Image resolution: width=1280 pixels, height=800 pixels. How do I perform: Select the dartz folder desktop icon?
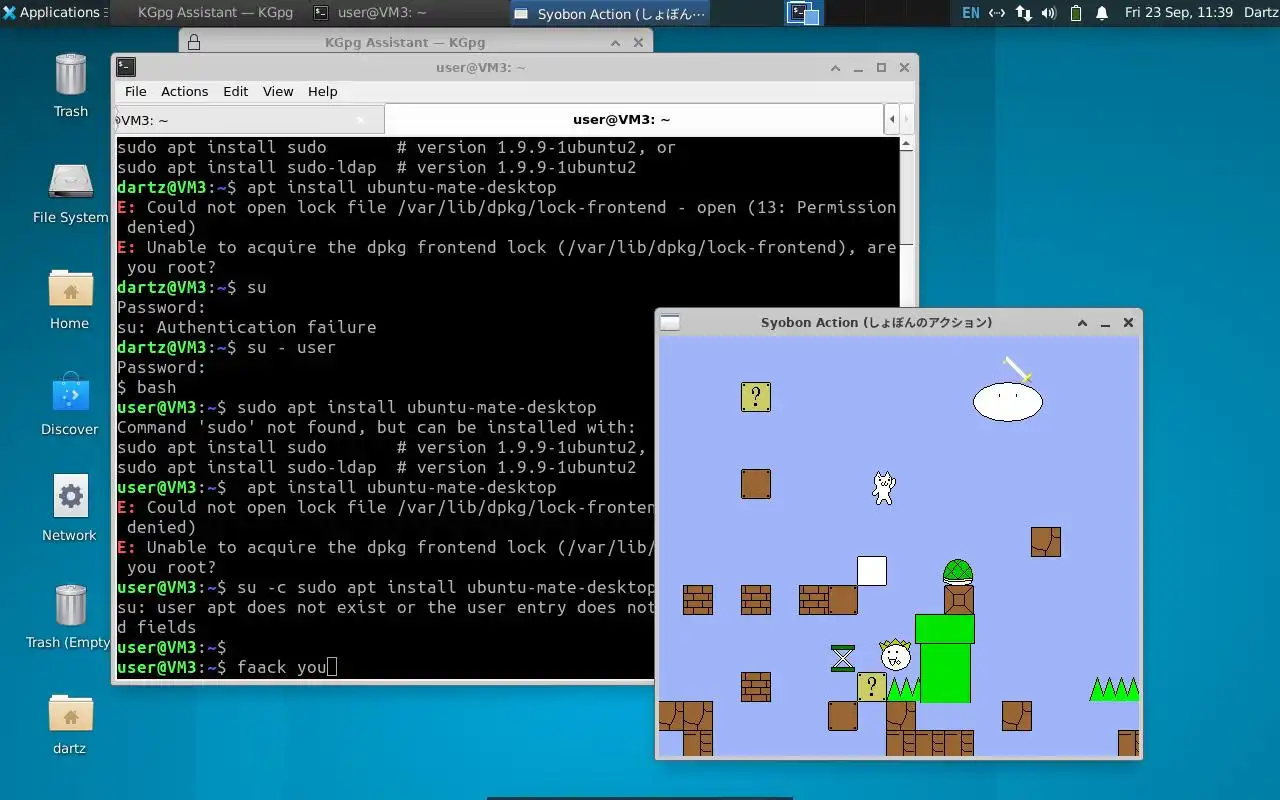70,723
